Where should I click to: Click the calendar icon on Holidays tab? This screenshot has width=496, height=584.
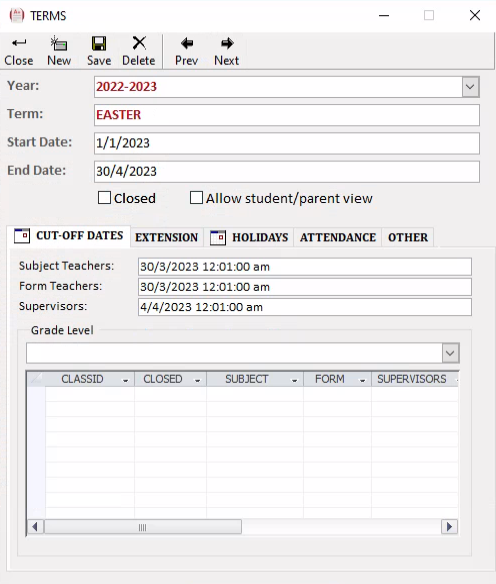218,238
